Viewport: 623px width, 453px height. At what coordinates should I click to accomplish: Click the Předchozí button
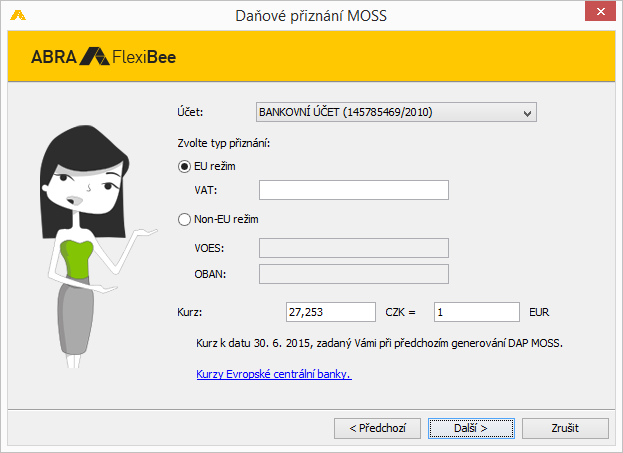click(x=377, y=428)
